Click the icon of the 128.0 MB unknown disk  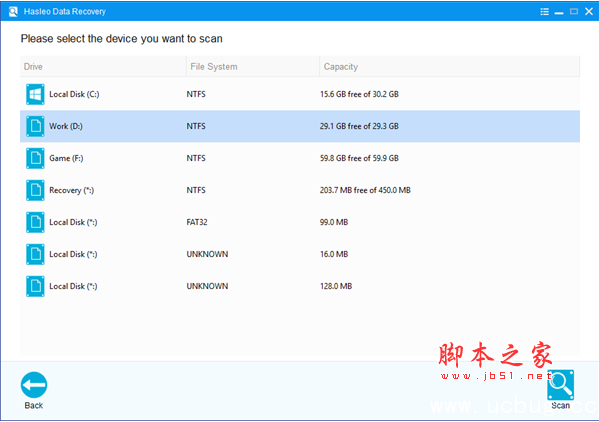35,286
